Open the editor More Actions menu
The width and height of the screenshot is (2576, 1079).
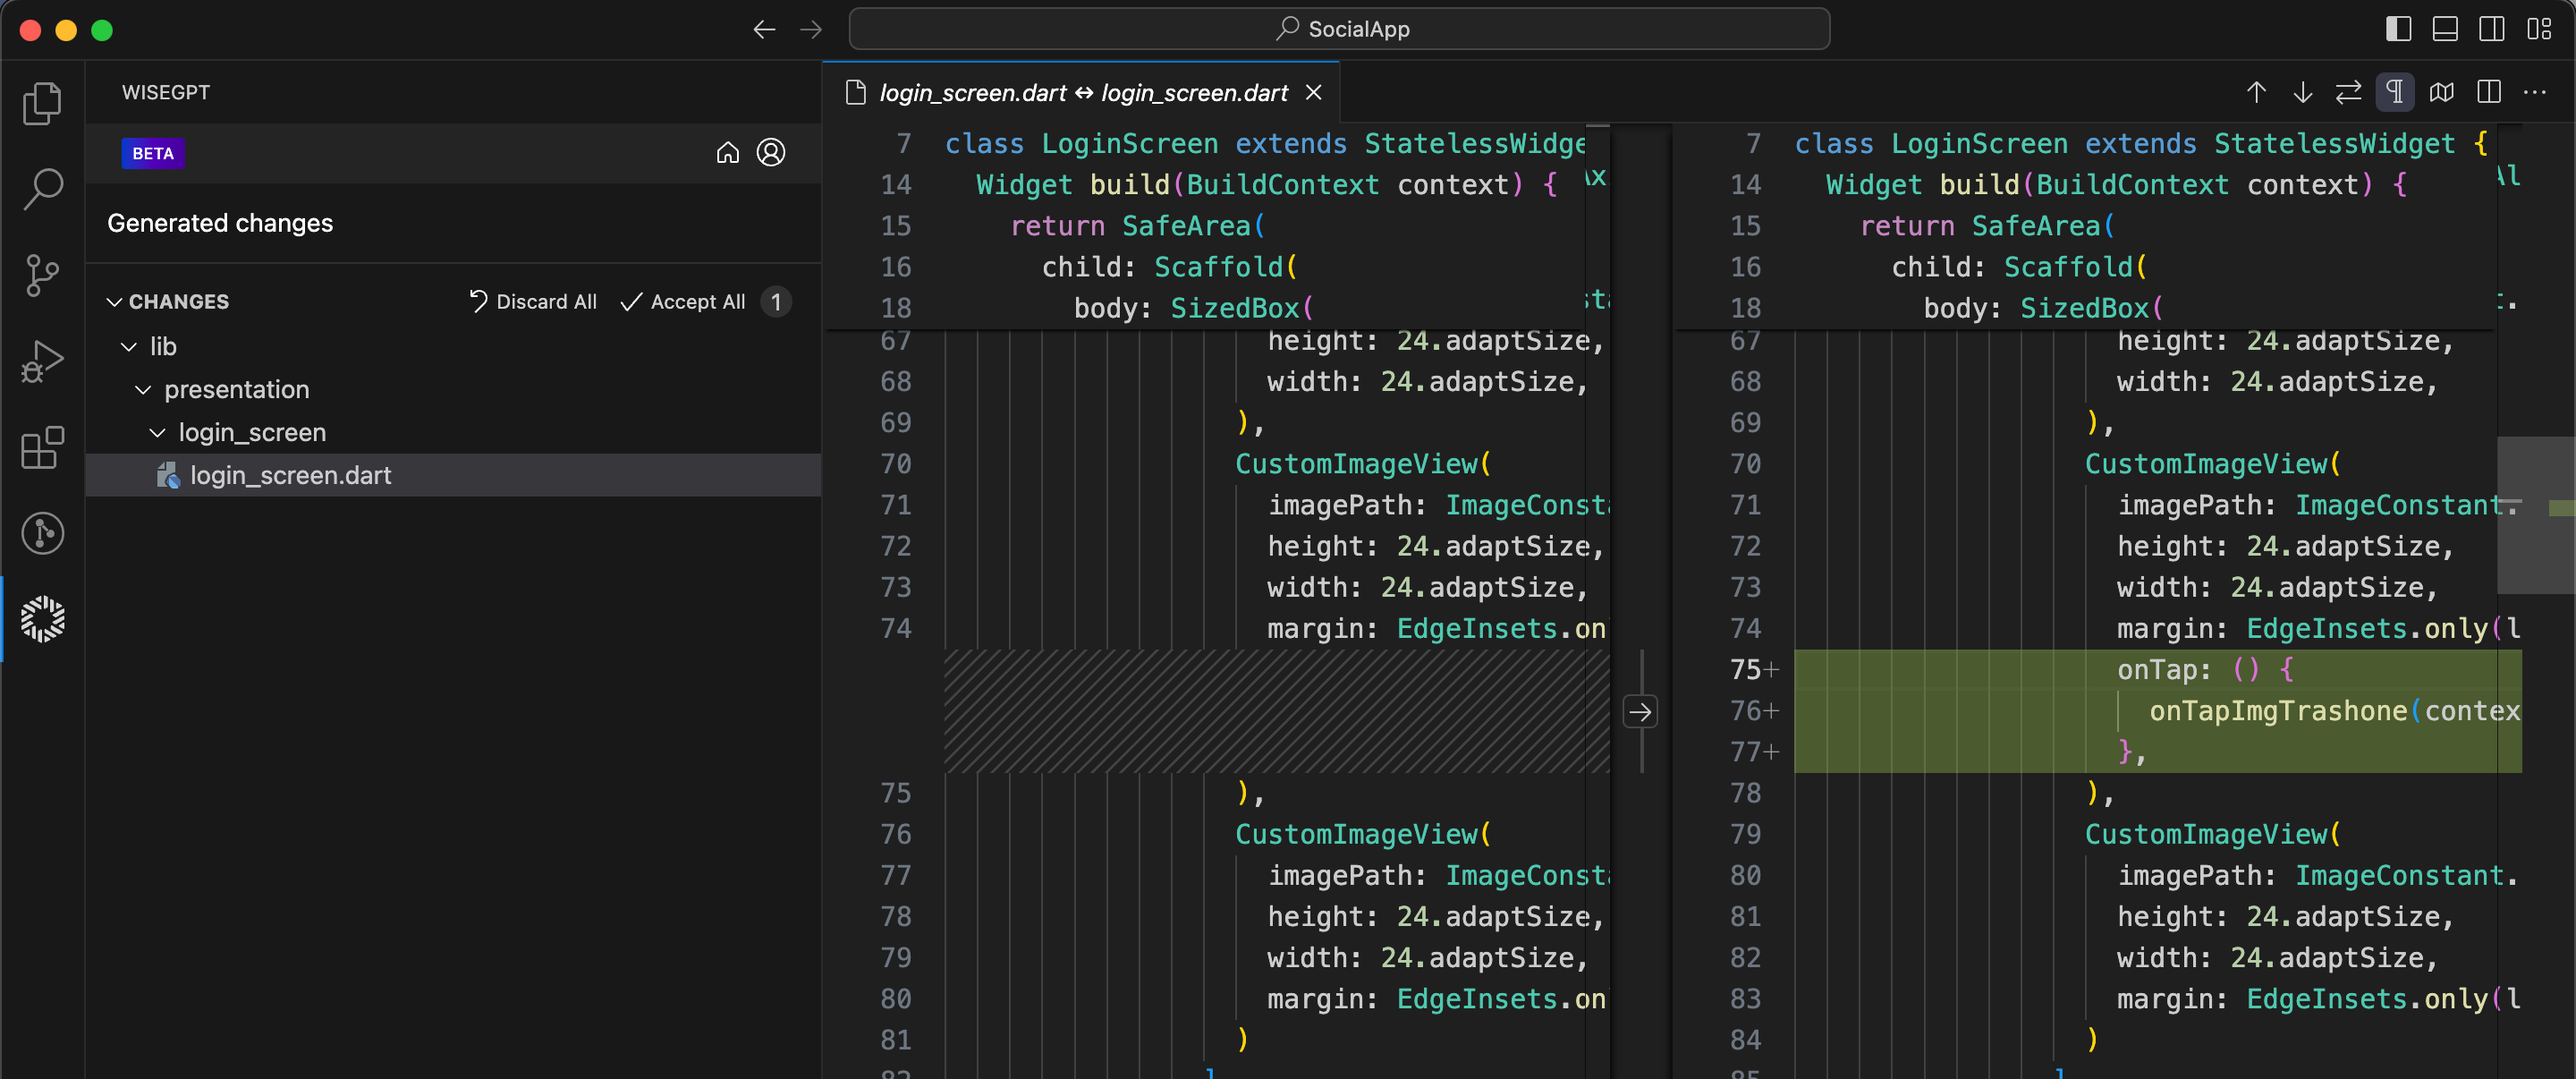point(2534,92)
